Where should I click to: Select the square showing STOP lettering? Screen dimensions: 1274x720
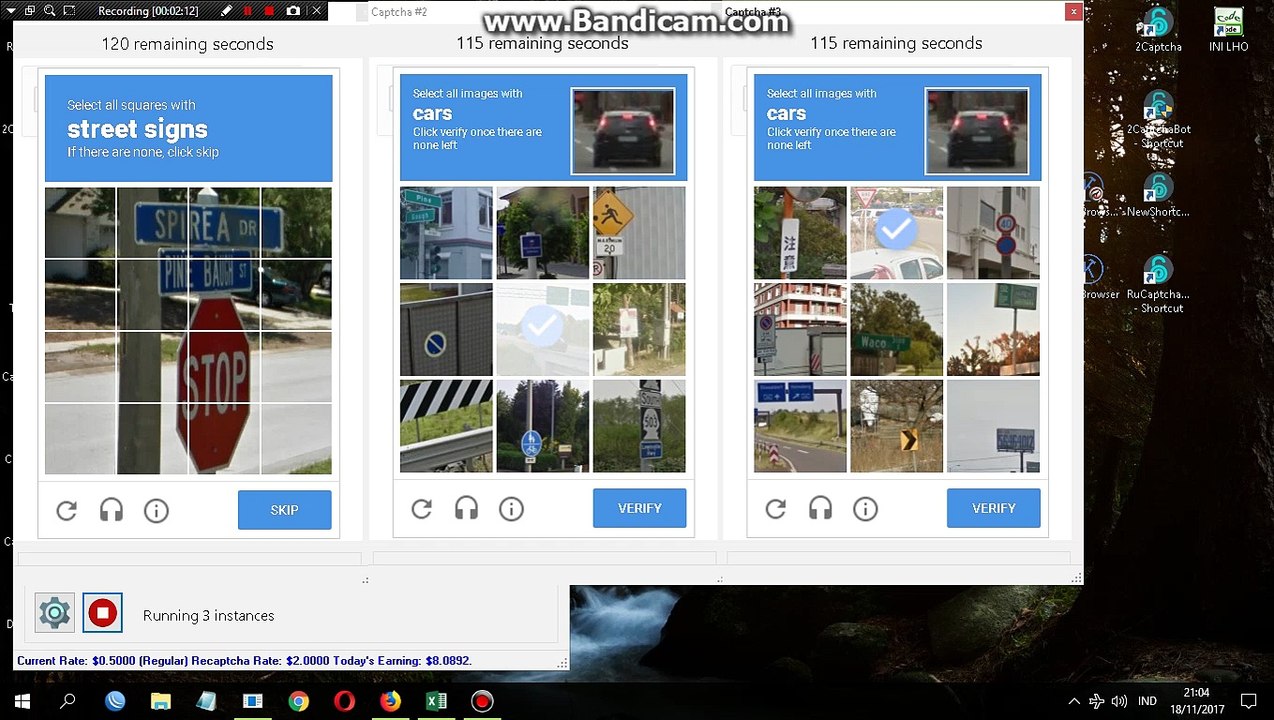(x=223, y=367)
